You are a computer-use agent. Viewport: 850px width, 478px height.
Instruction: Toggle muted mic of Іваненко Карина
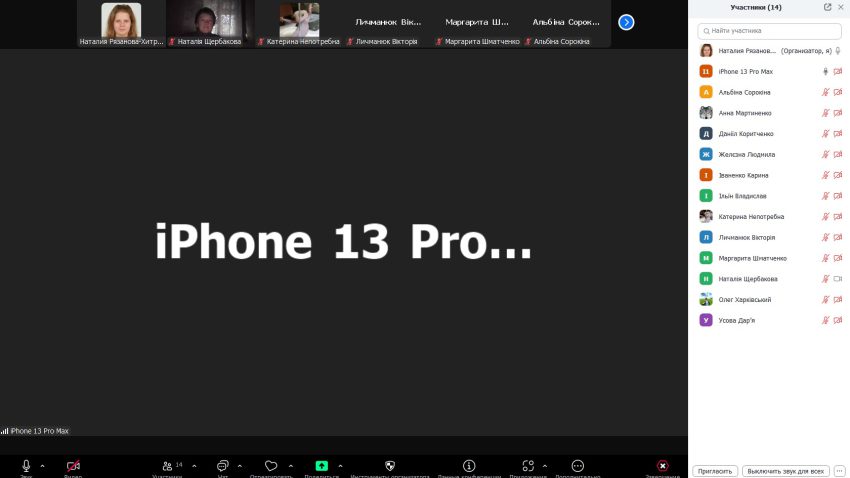(825, 175)
